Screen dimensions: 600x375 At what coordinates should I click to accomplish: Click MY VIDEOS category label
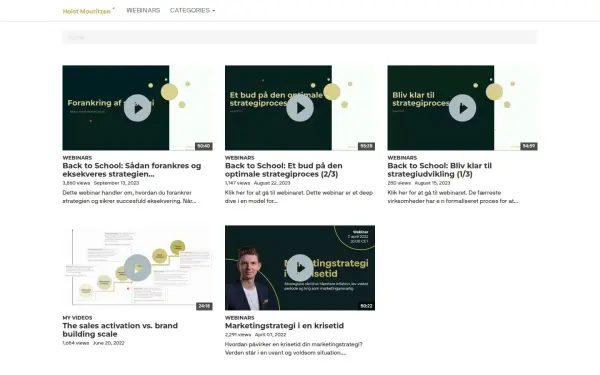[x=77, y=318]
